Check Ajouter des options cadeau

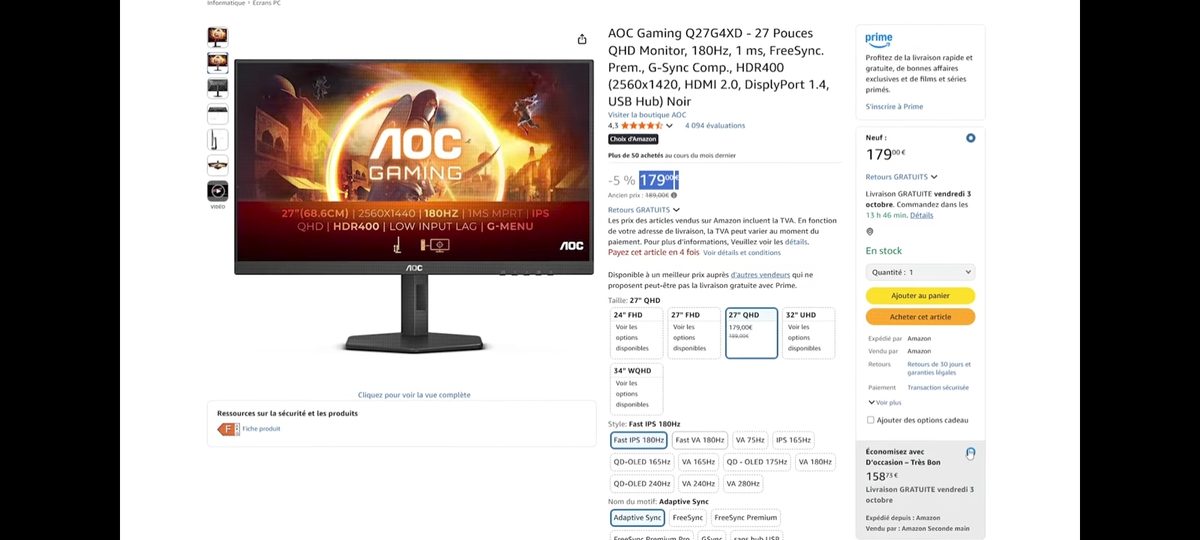[x=870, y=420]
